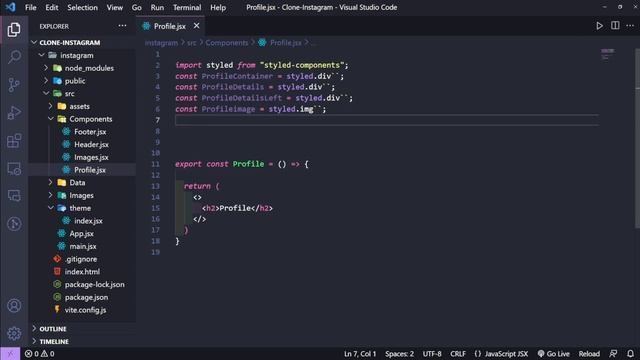
Task: Open the Terminal menu
Action: (x=187, y=7)
